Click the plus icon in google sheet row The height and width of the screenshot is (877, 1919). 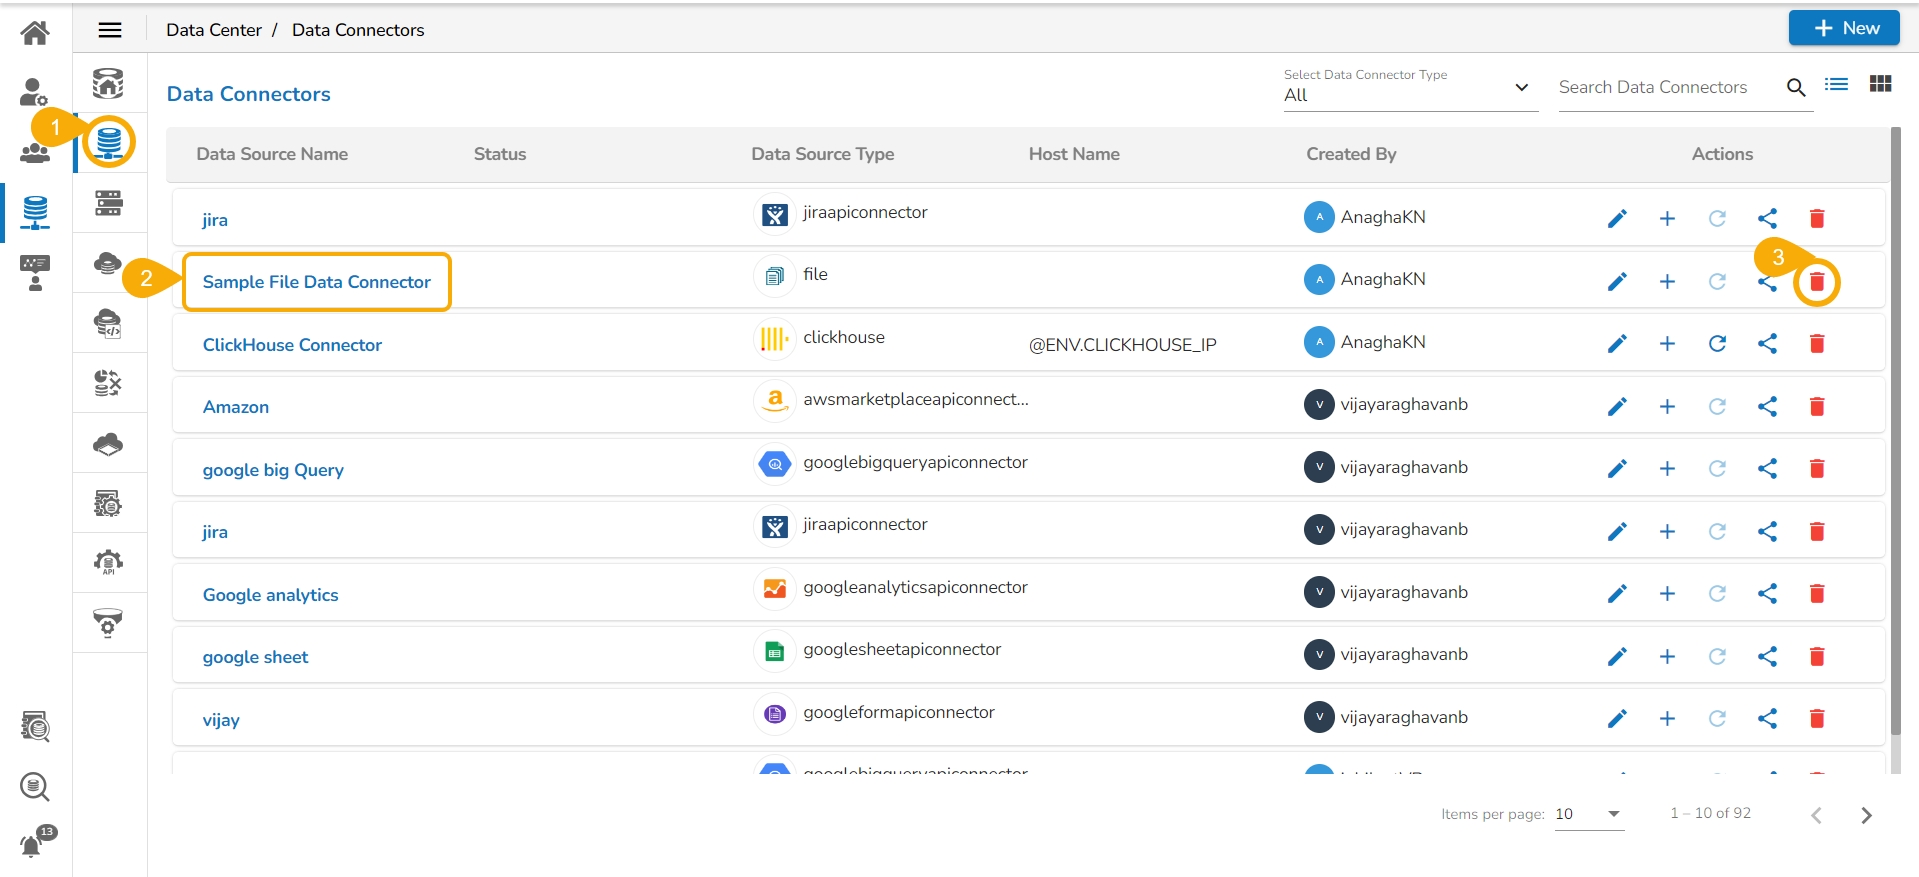pos(1666,657)
